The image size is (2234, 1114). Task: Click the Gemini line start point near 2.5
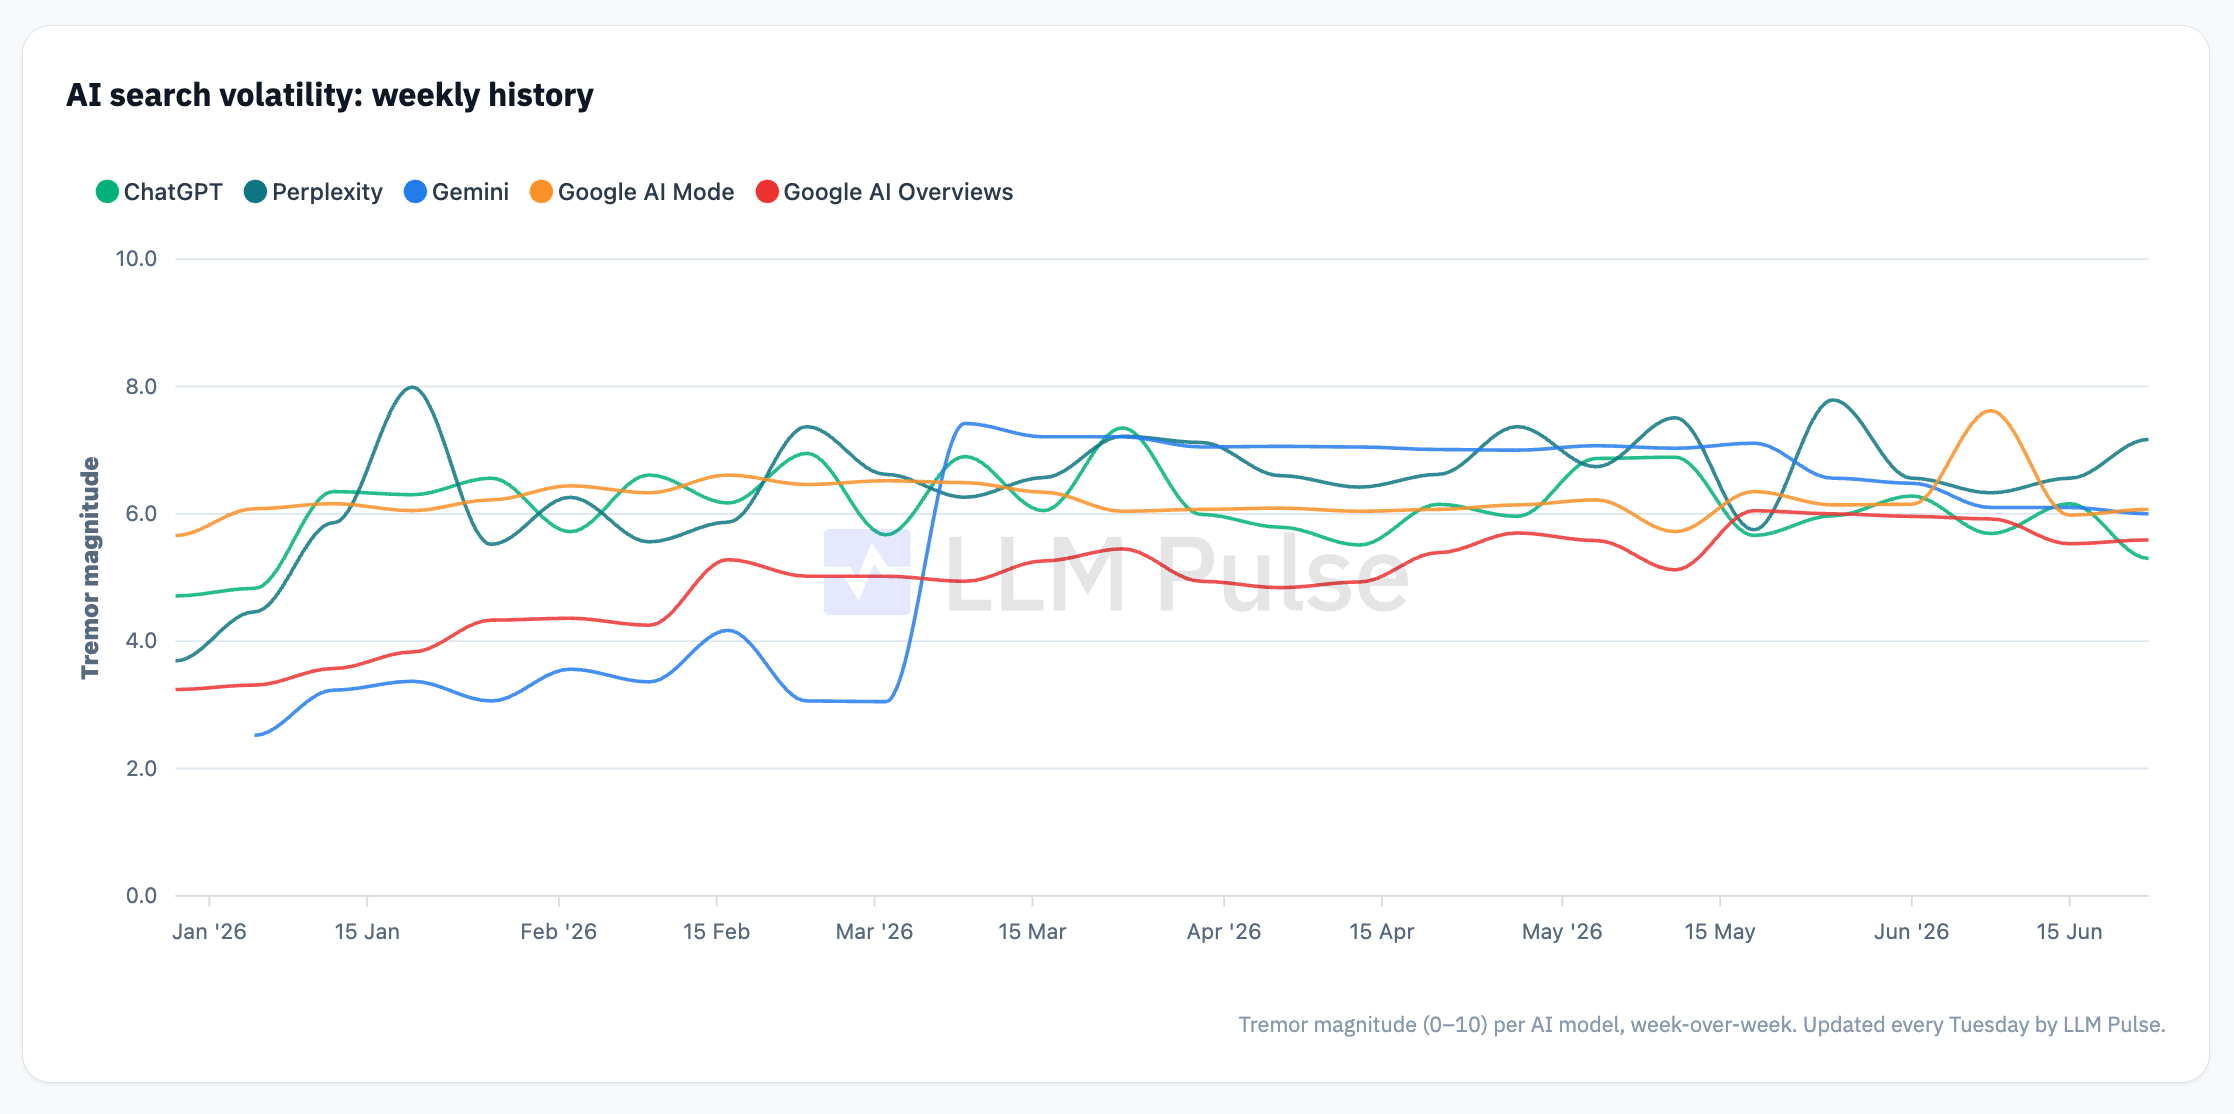pyautogui.click(x=257, y=735)
